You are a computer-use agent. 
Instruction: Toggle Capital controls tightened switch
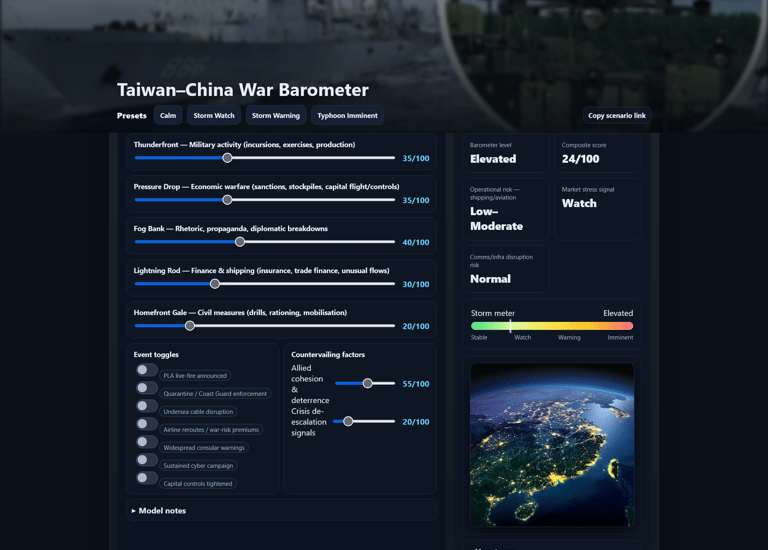[x=146, y=478]
